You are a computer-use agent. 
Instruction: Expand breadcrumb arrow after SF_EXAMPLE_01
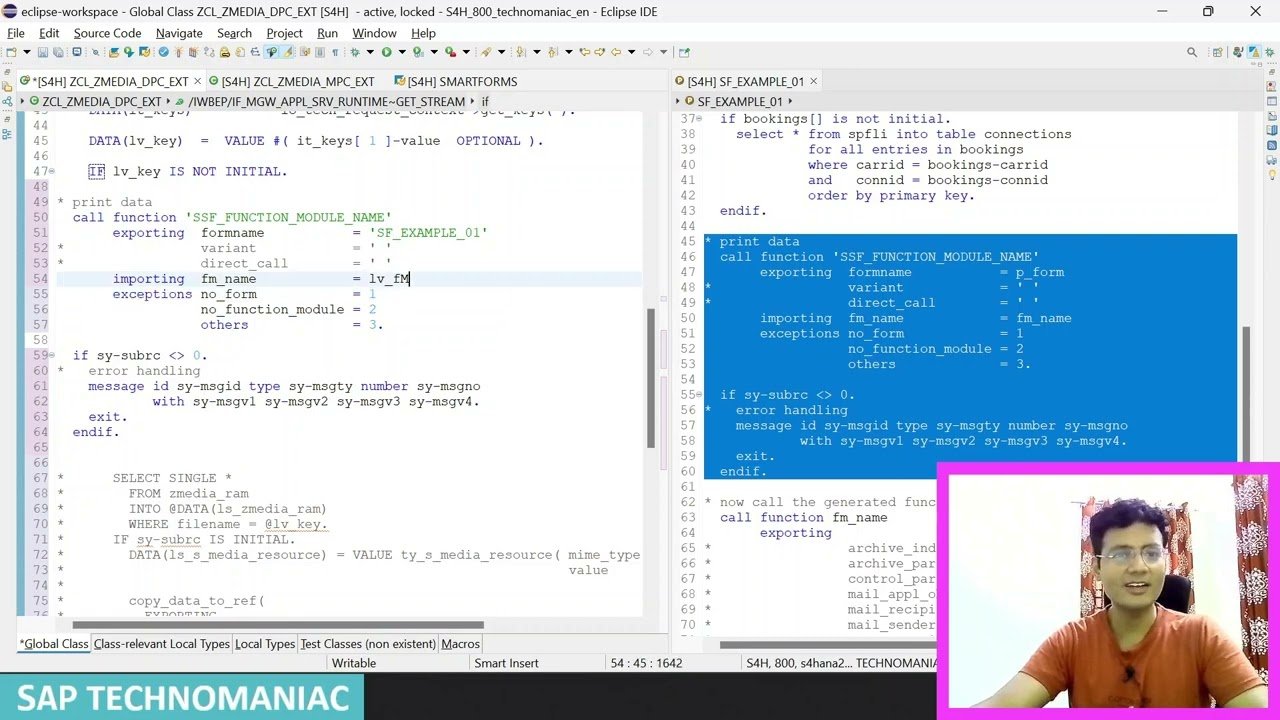[791, 102]
